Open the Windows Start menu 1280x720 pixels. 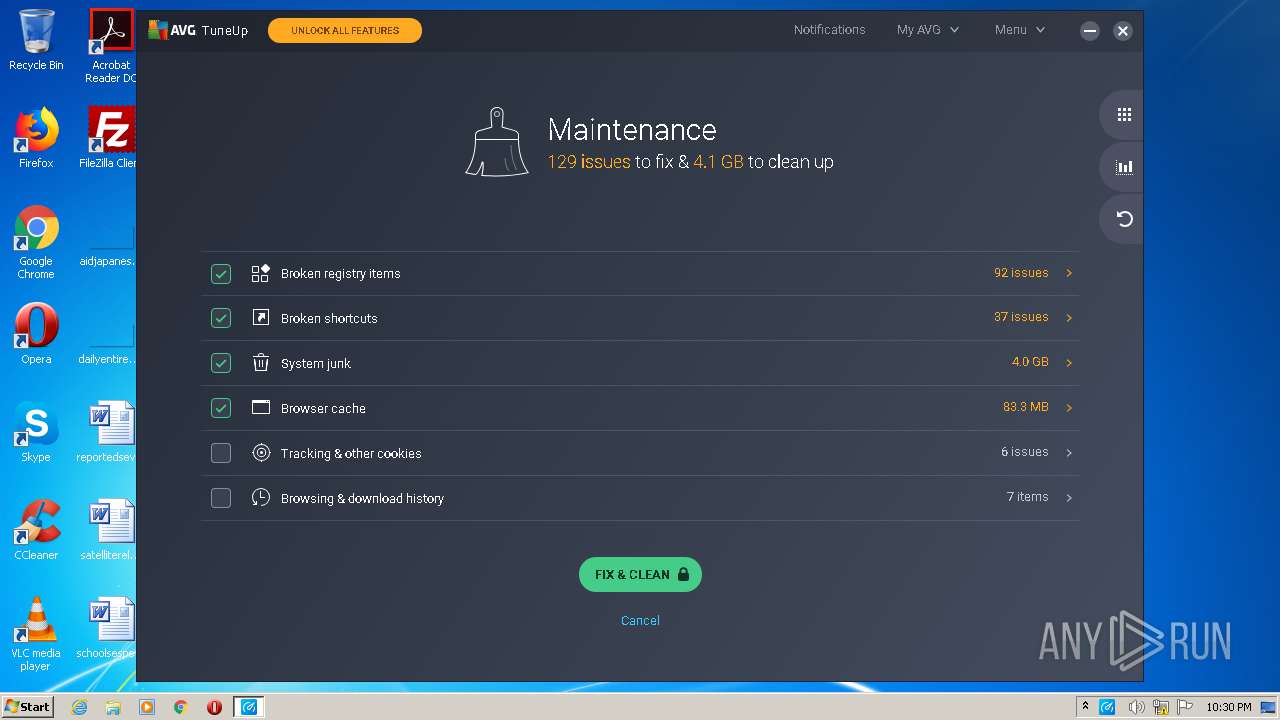28,707
